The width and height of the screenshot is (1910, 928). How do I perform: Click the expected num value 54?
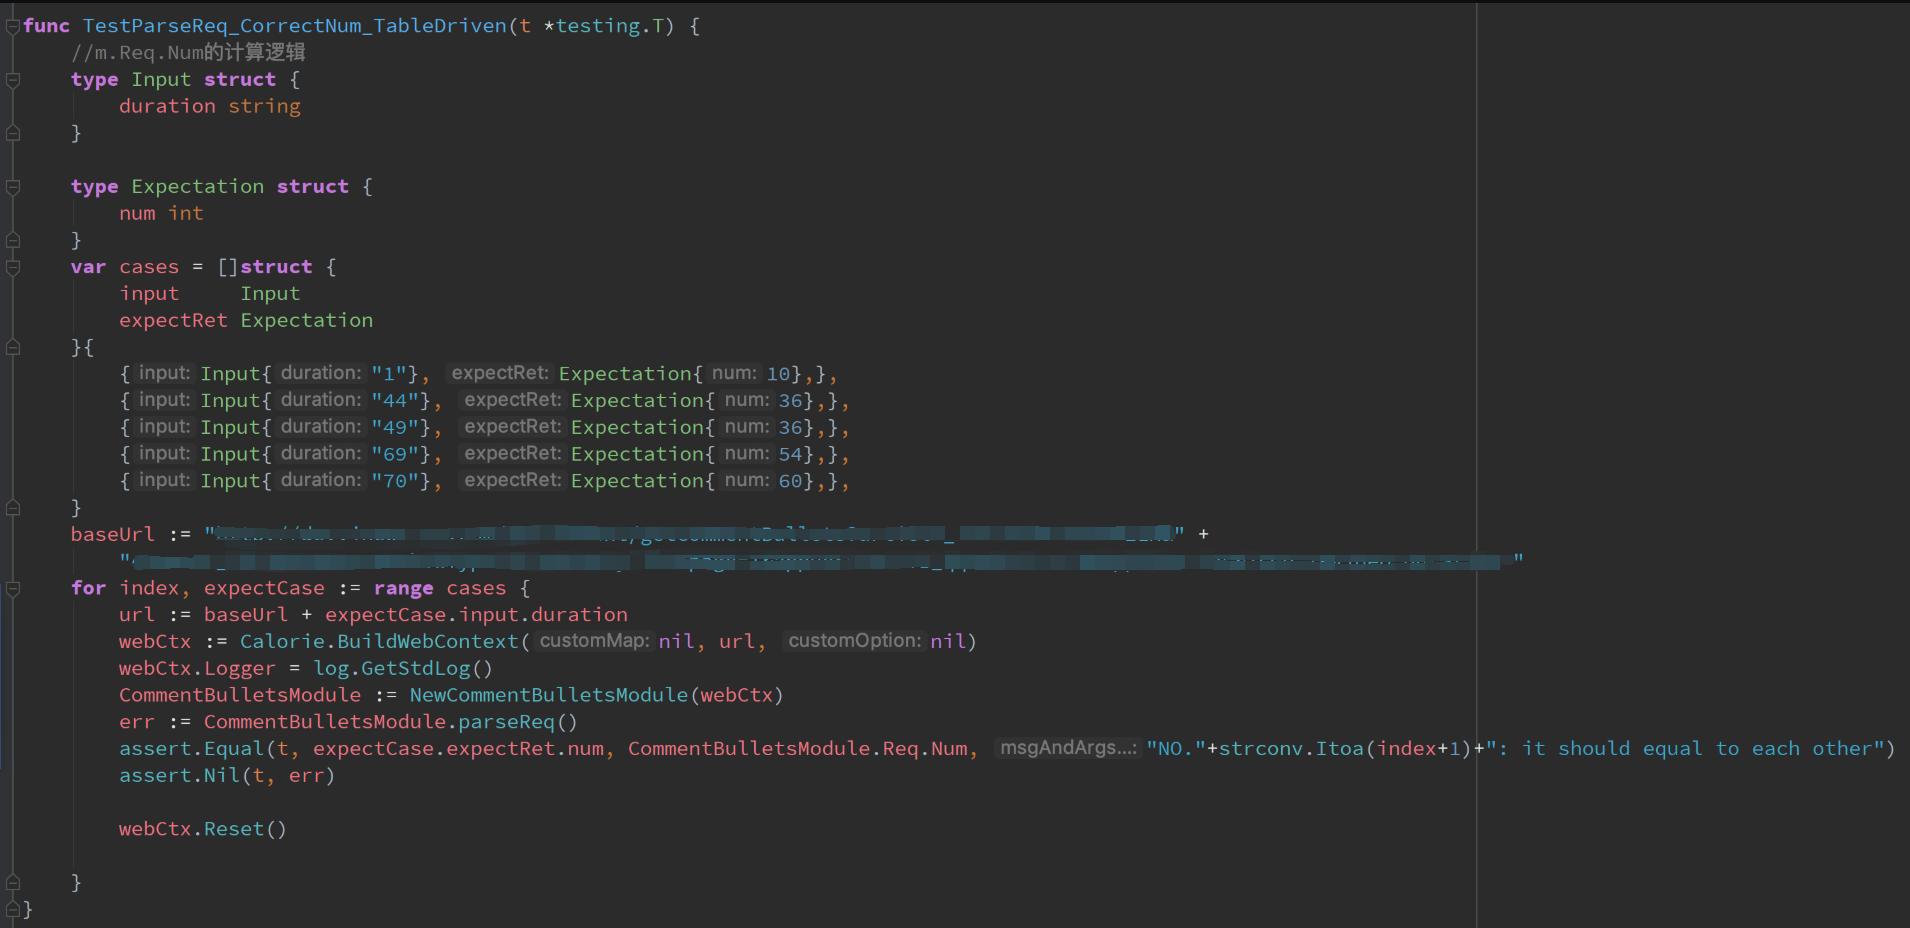pos(790,454)
